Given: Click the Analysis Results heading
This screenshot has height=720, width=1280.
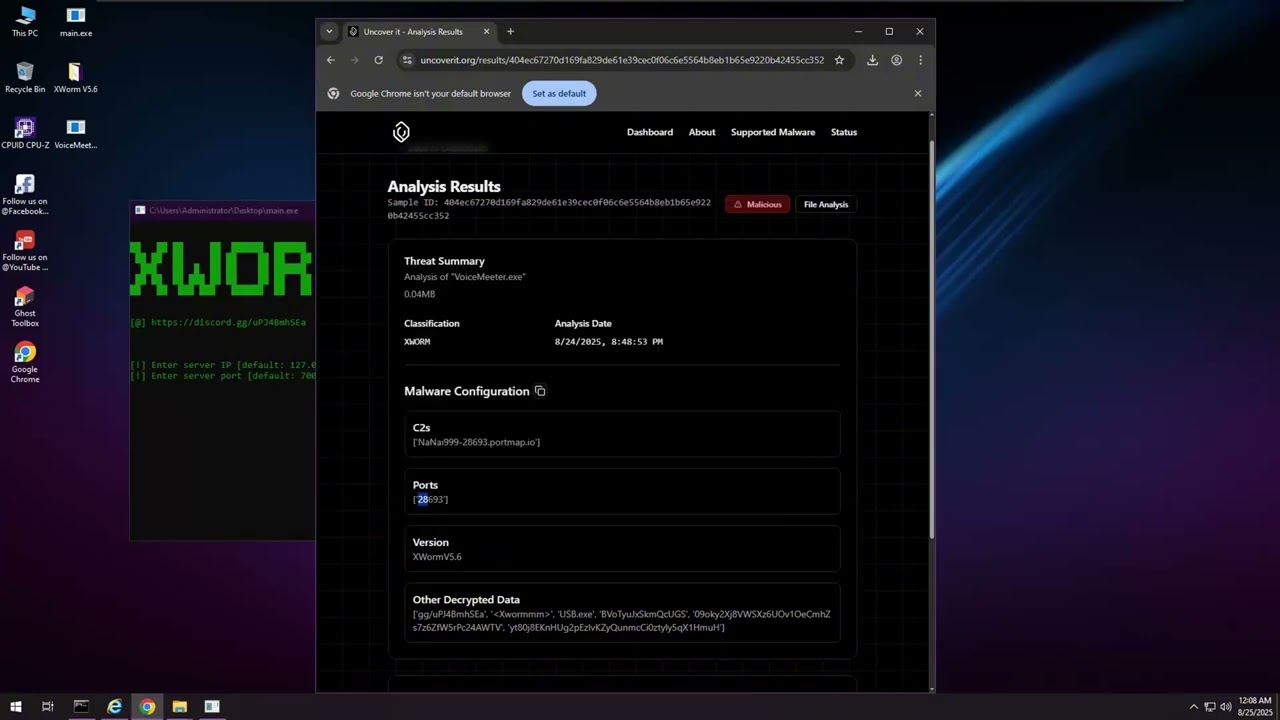Looking at the screenshot, I should pos(444,186).
